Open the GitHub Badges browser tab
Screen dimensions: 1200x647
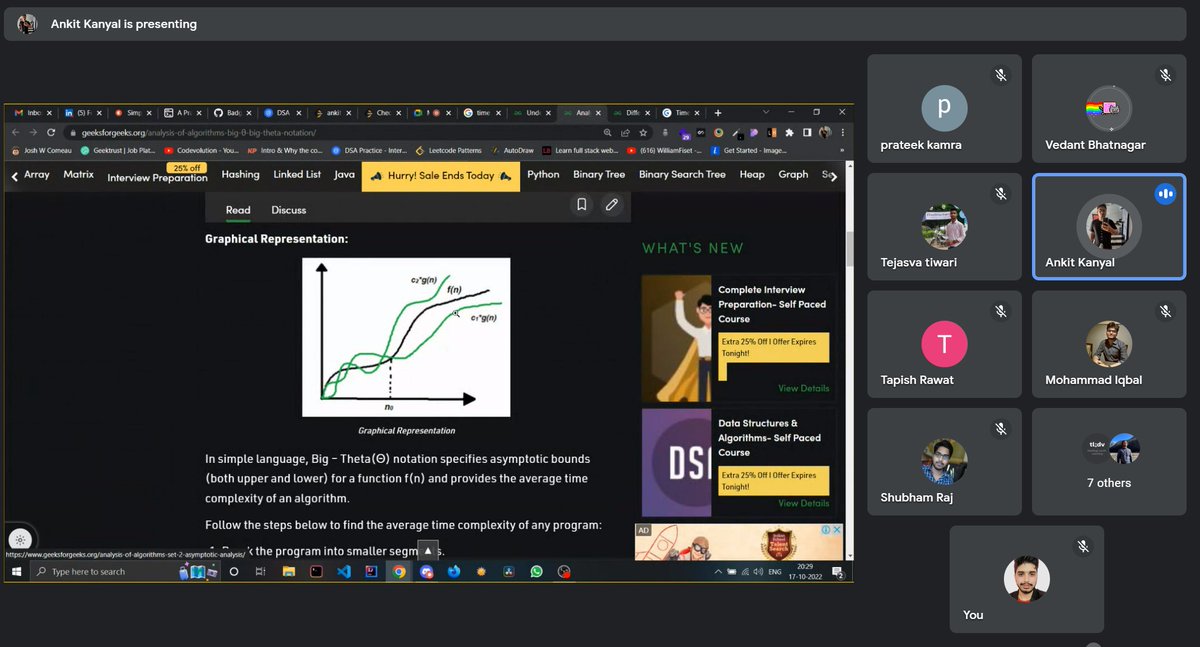coord(233,113)
